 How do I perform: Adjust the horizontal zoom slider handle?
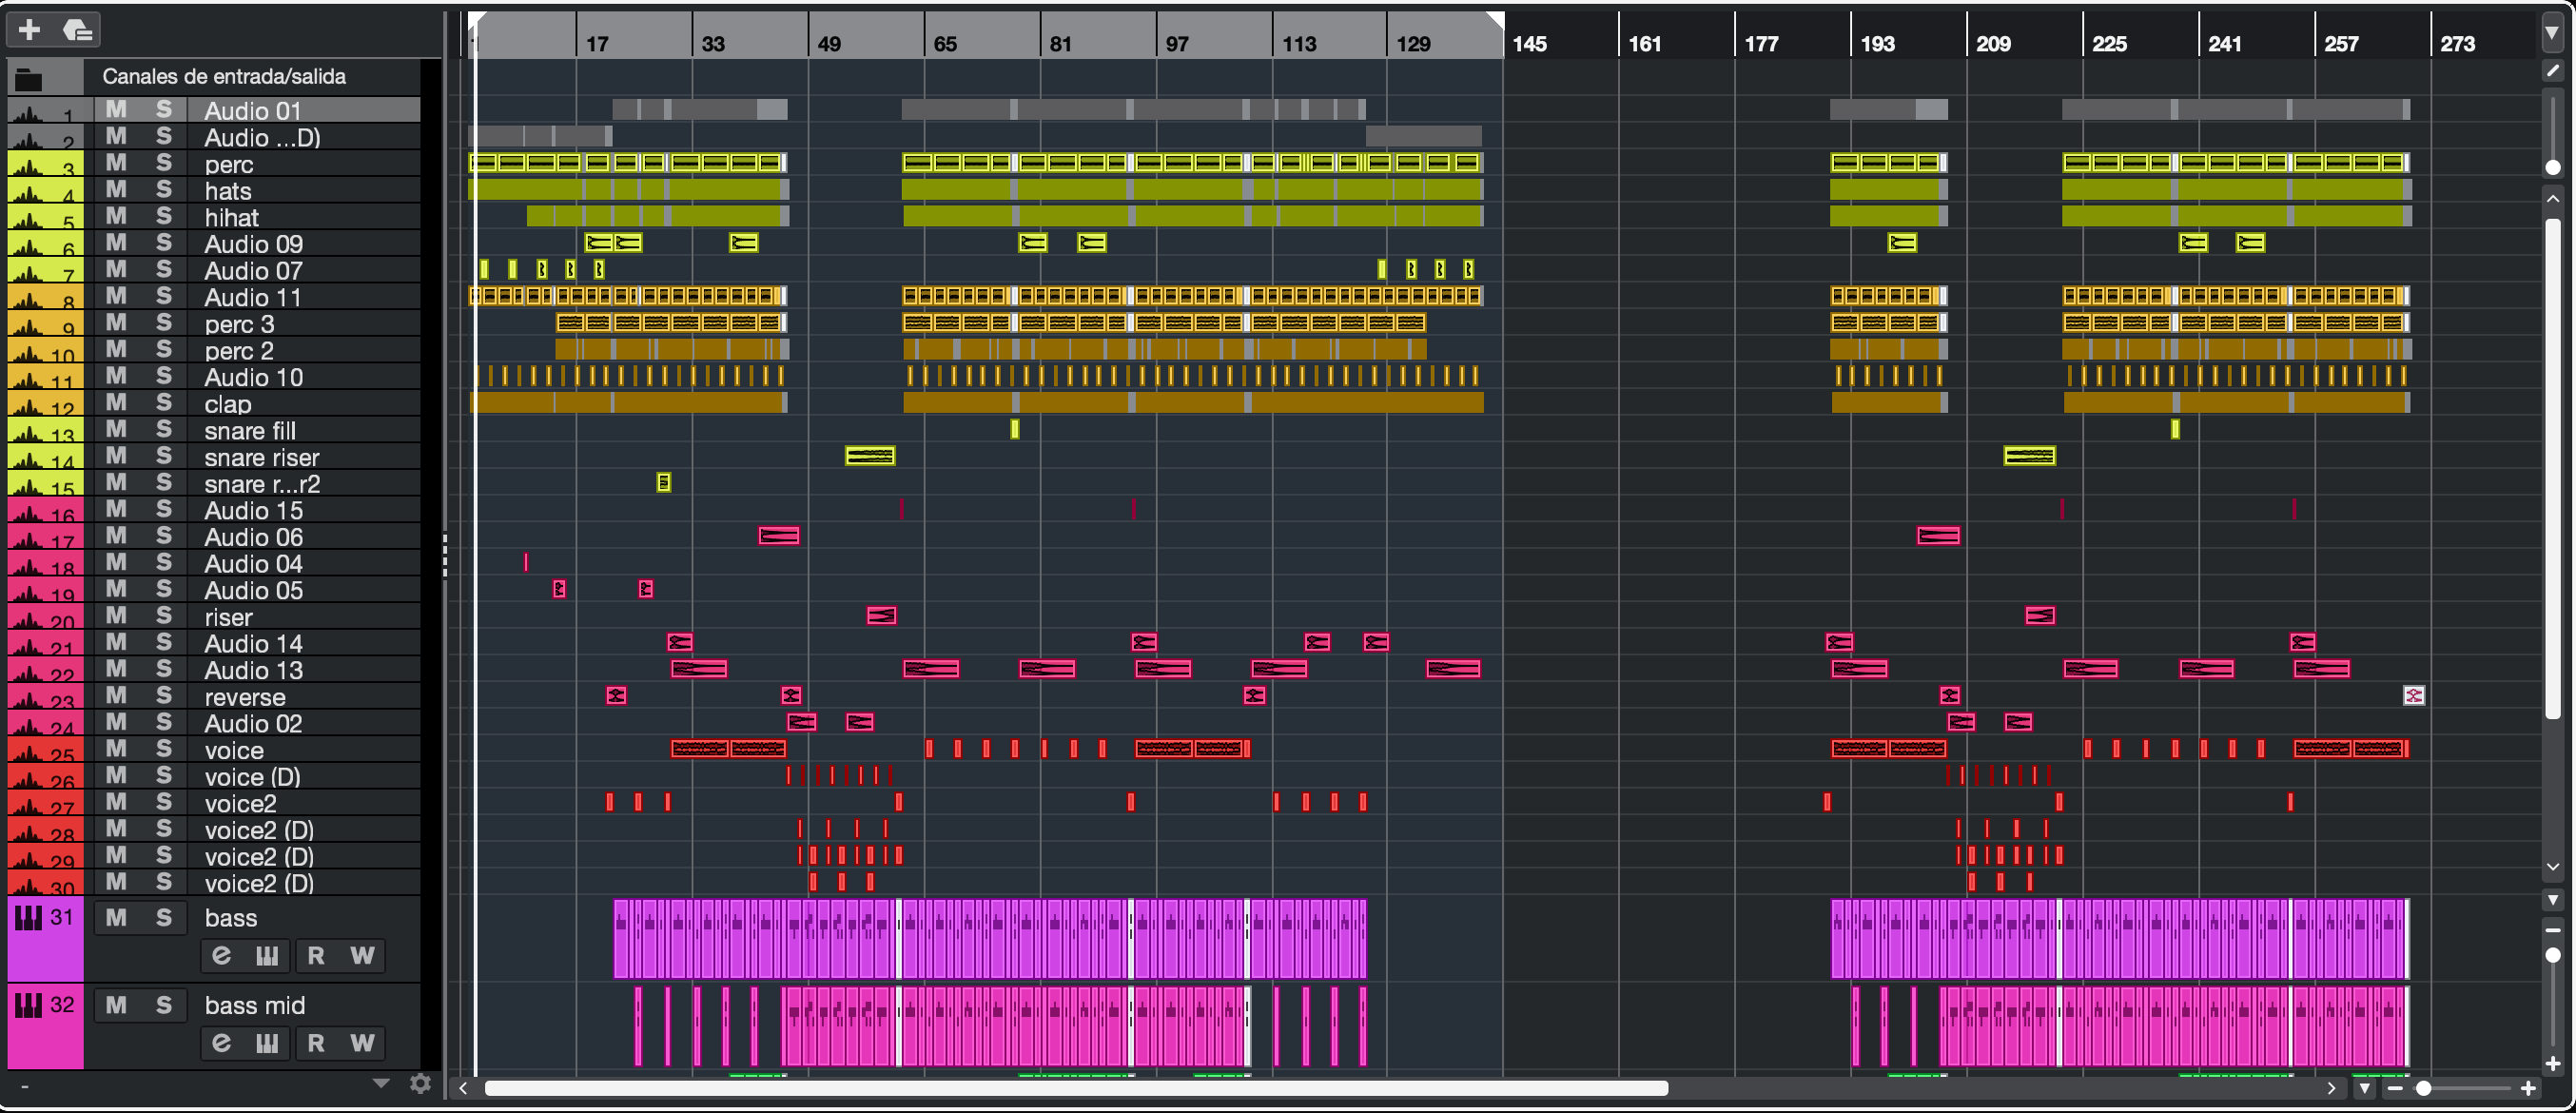[2424, 1088]
